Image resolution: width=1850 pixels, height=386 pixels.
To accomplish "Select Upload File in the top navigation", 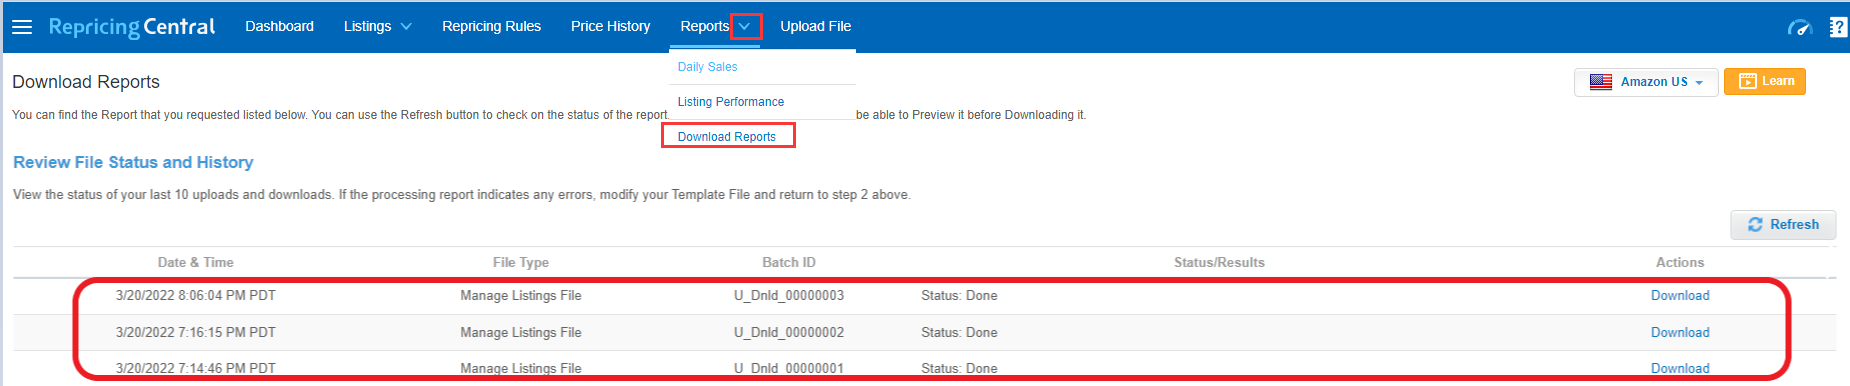I will [x=815, y=27].
